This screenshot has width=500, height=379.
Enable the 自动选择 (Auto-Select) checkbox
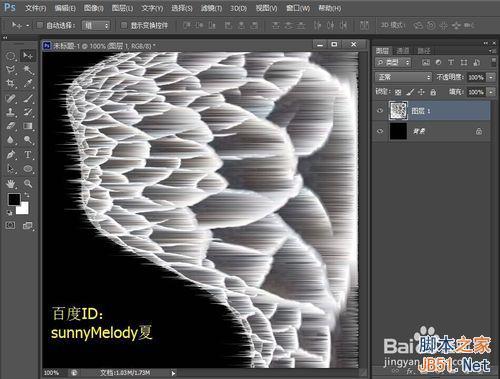coord(40,25)
